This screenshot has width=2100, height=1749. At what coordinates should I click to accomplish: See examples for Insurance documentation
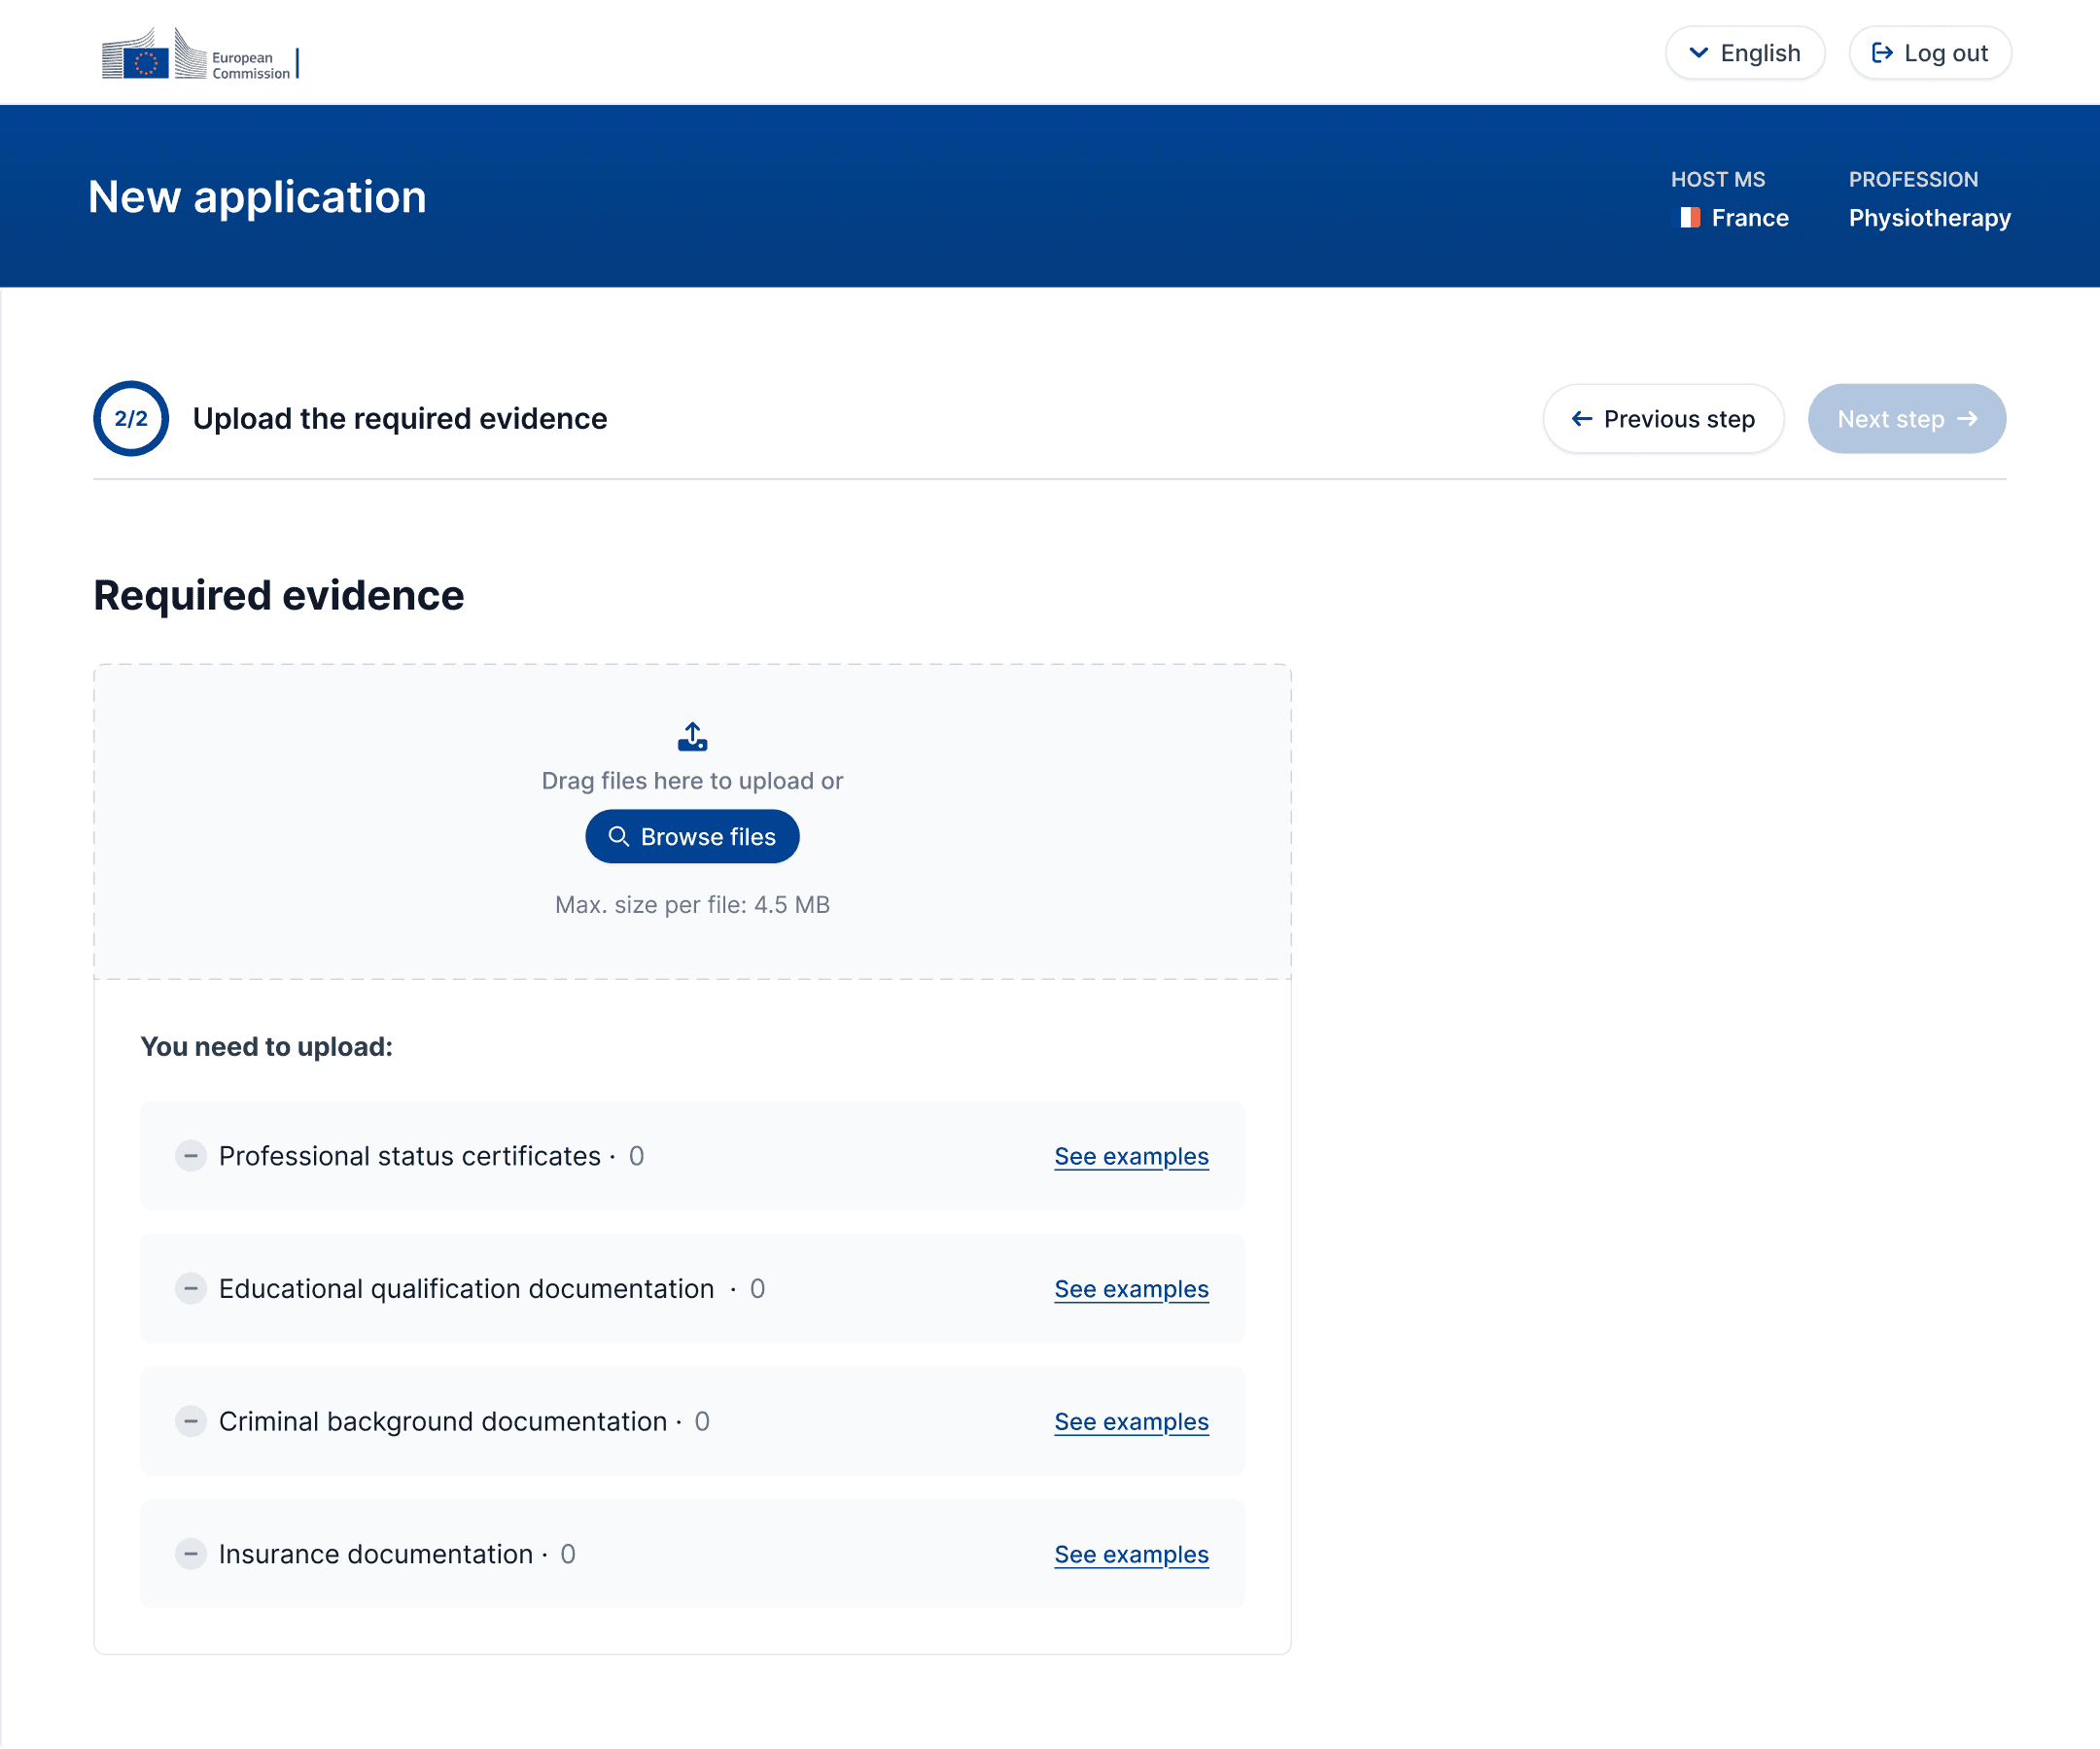point(1131,1554)
